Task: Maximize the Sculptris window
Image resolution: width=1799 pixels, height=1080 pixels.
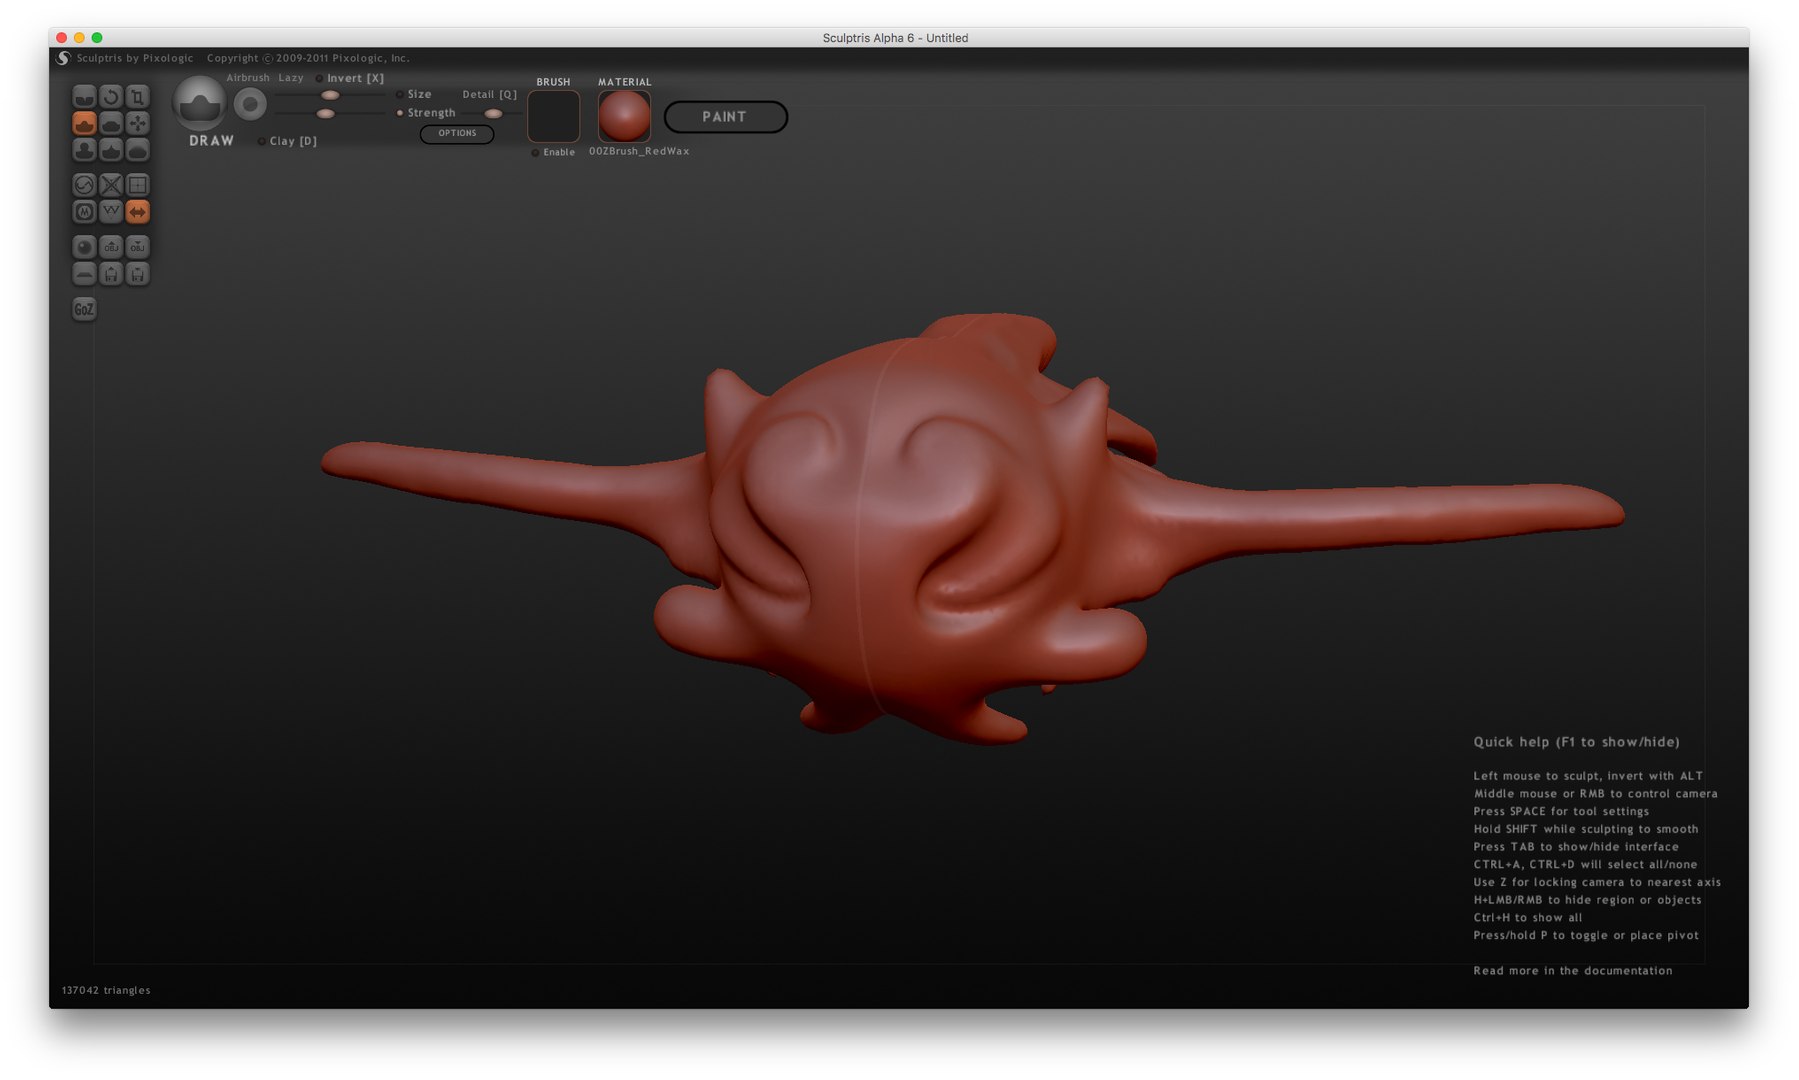Action: click(x=97, y=38)
